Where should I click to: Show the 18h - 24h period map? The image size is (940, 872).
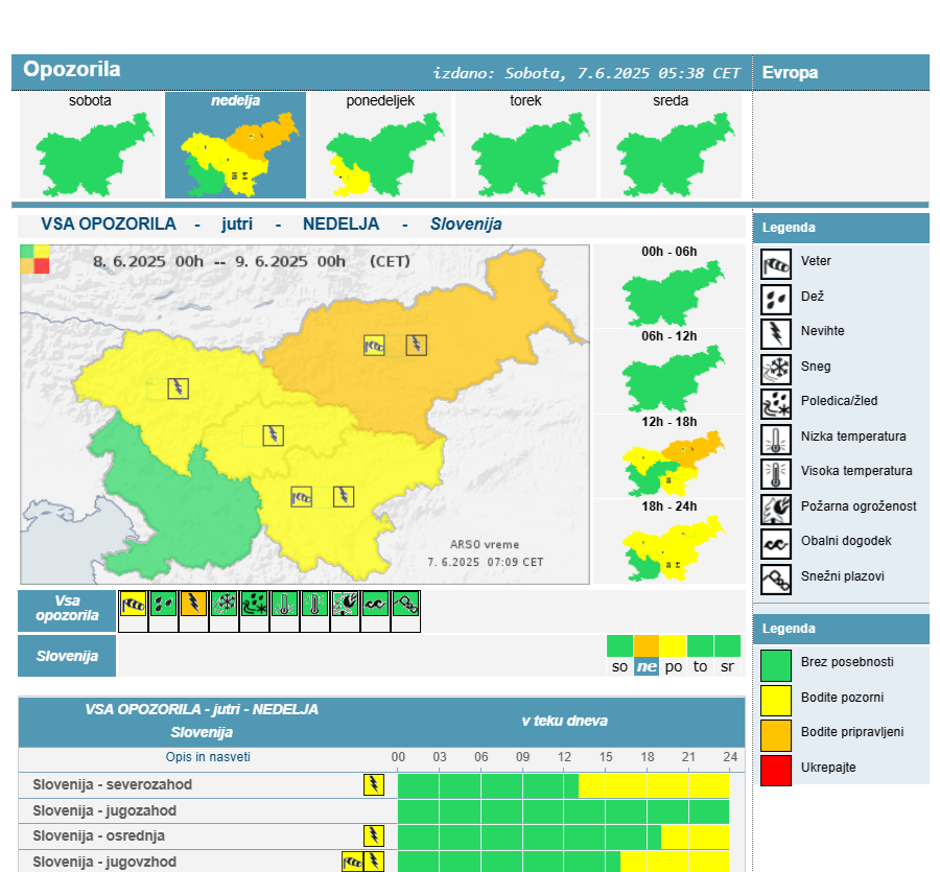pyautogui.click(x=670, y=541)
